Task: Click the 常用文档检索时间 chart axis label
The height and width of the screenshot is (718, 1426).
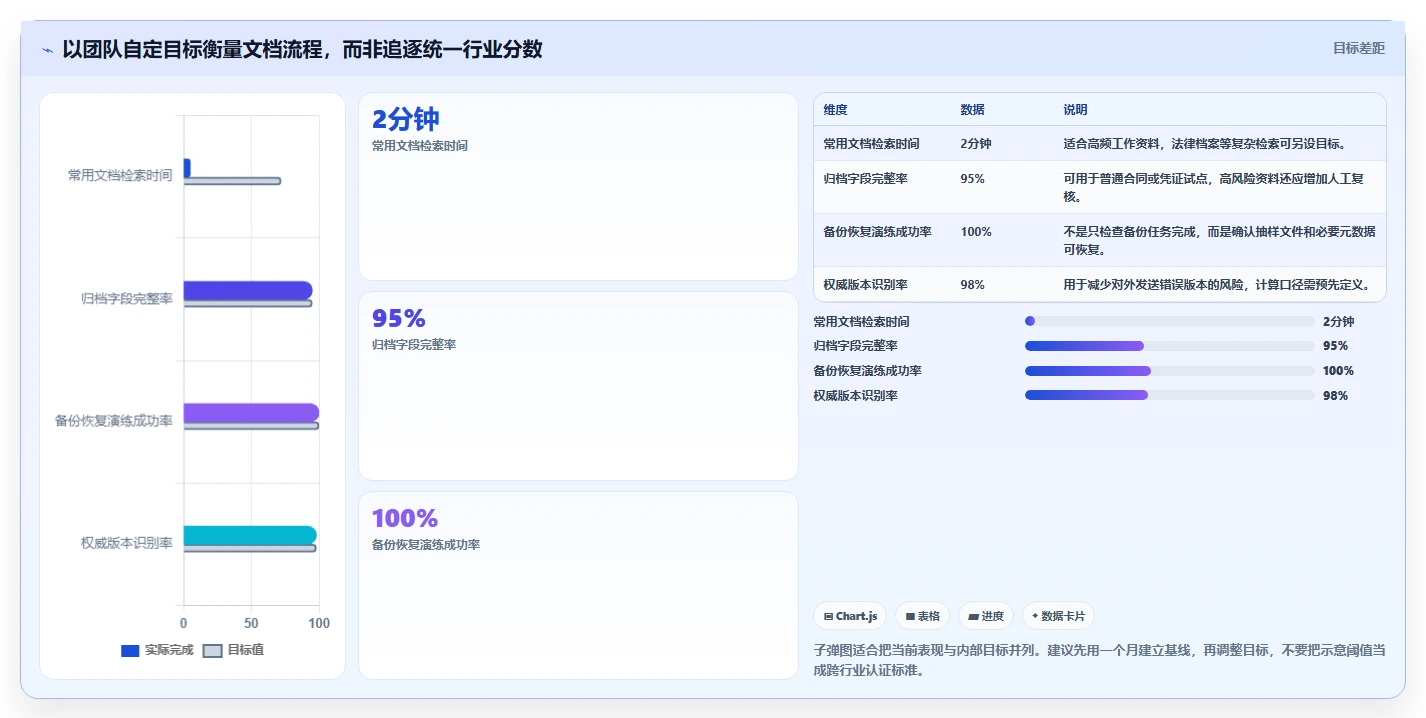Action: click(x=120, y=175)
